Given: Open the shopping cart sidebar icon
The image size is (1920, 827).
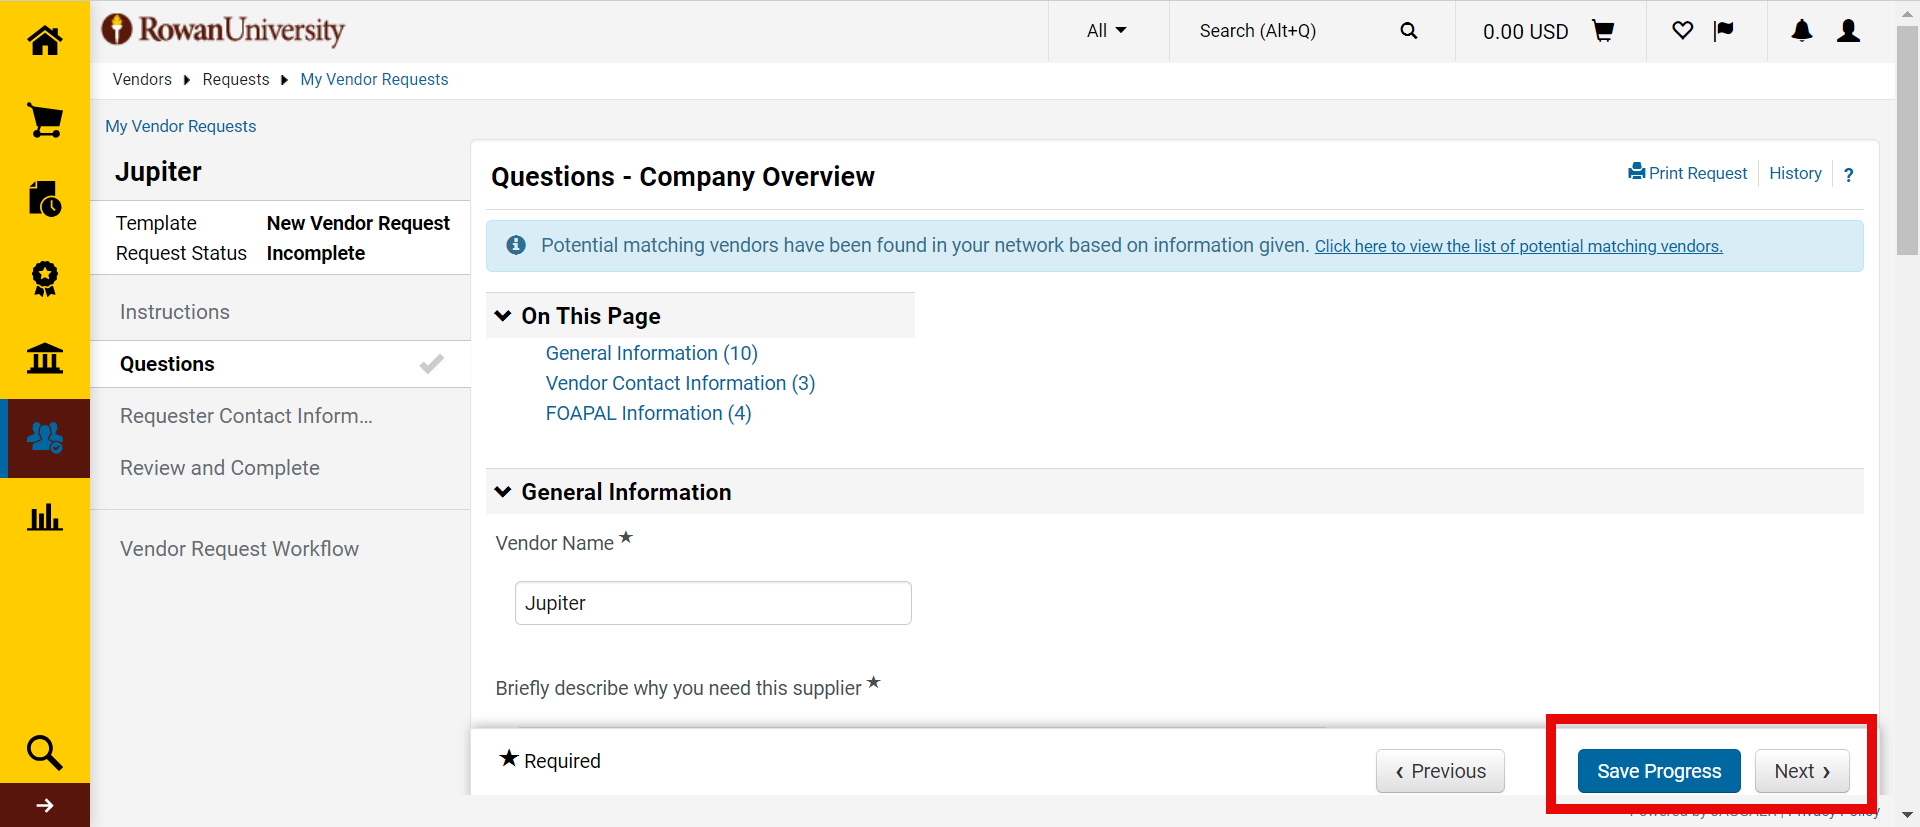Looking at the screenshot, I should [x=45, y=120].
